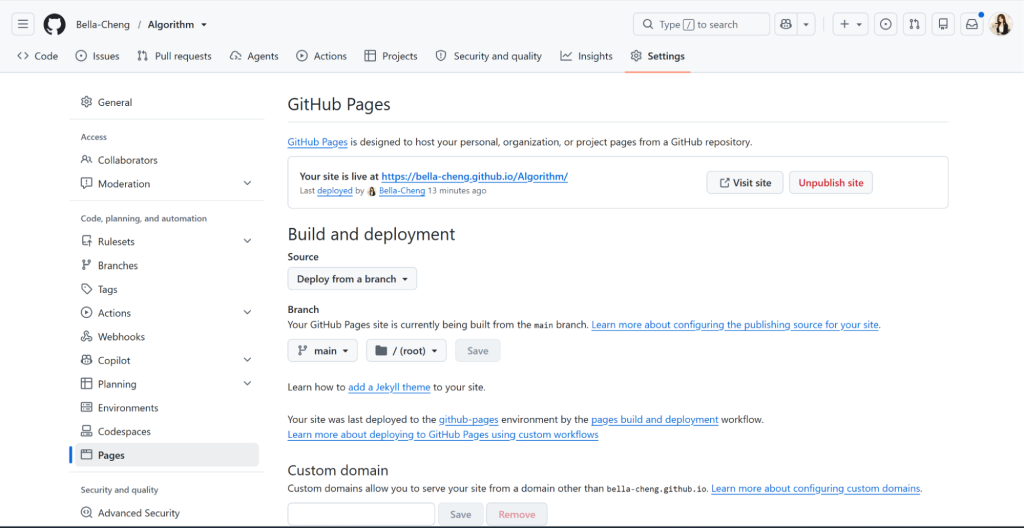Open Moderation in the sidebar

coord(124,184)
